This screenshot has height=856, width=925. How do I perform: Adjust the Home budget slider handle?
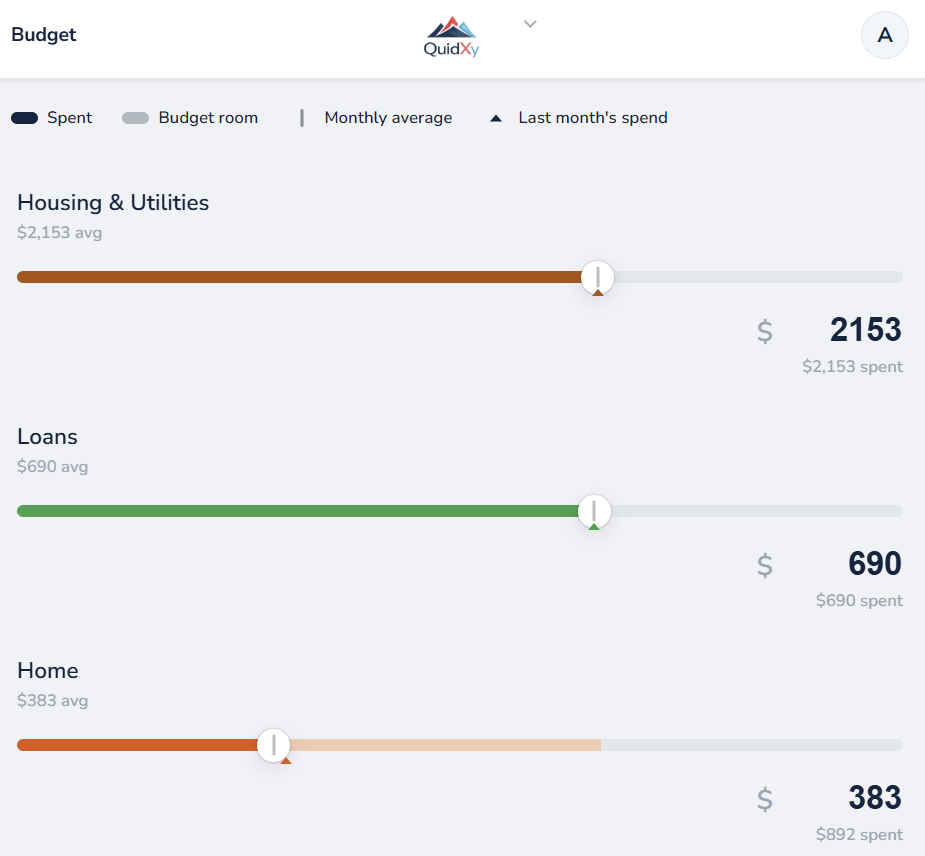(x=274, y=745)
